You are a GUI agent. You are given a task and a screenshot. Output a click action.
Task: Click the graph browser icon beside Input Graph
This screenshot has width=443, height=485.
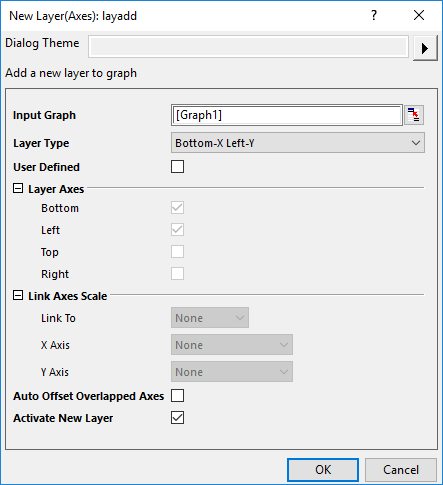(414, 115)
